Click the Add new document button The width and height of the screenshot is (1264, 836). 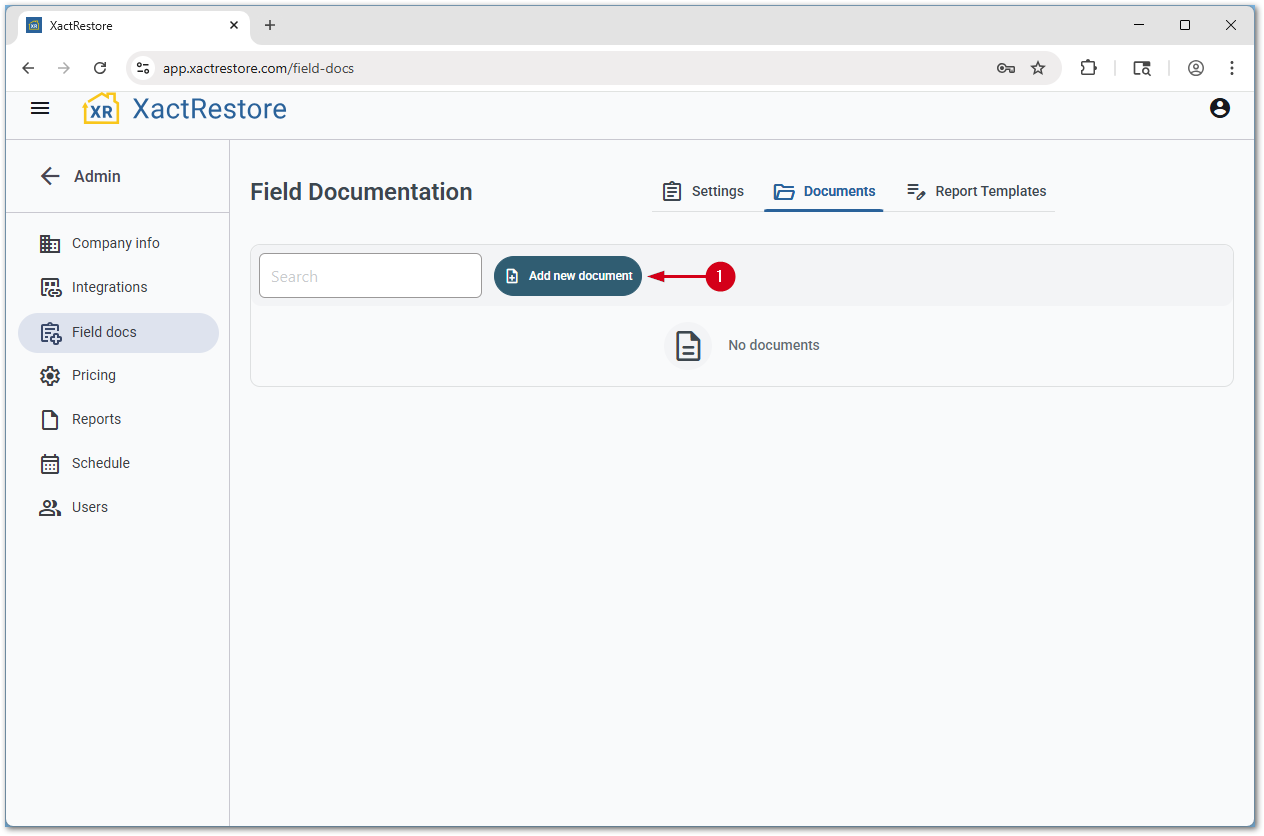(568, 276)
